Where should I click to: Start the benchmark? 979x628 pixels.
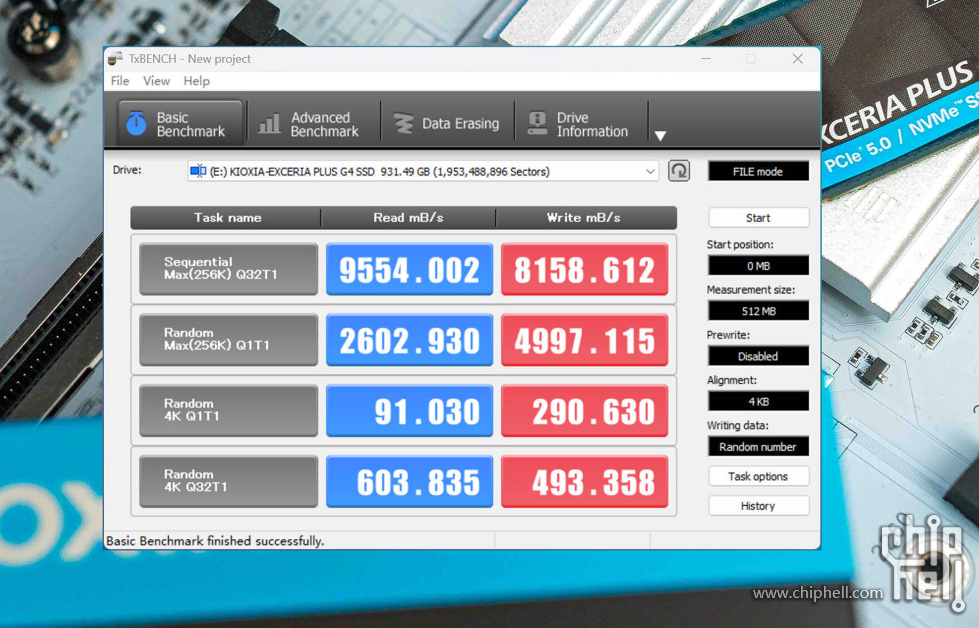pyautogui.click(x=759, y=218)
